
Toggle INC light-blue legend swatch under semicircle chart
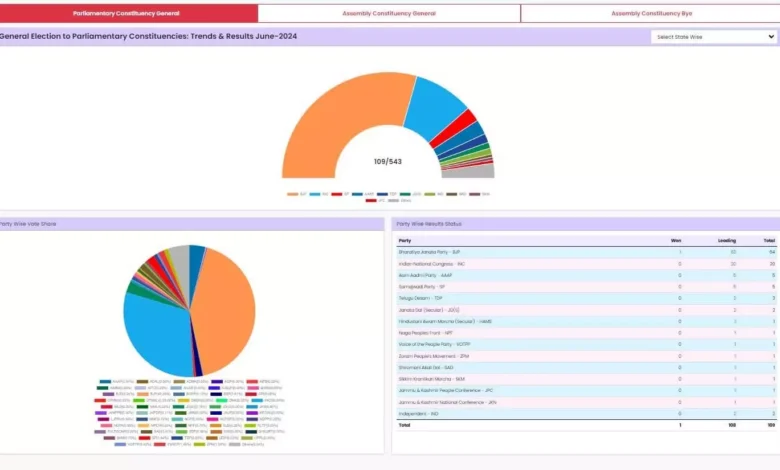pos(315,194)
